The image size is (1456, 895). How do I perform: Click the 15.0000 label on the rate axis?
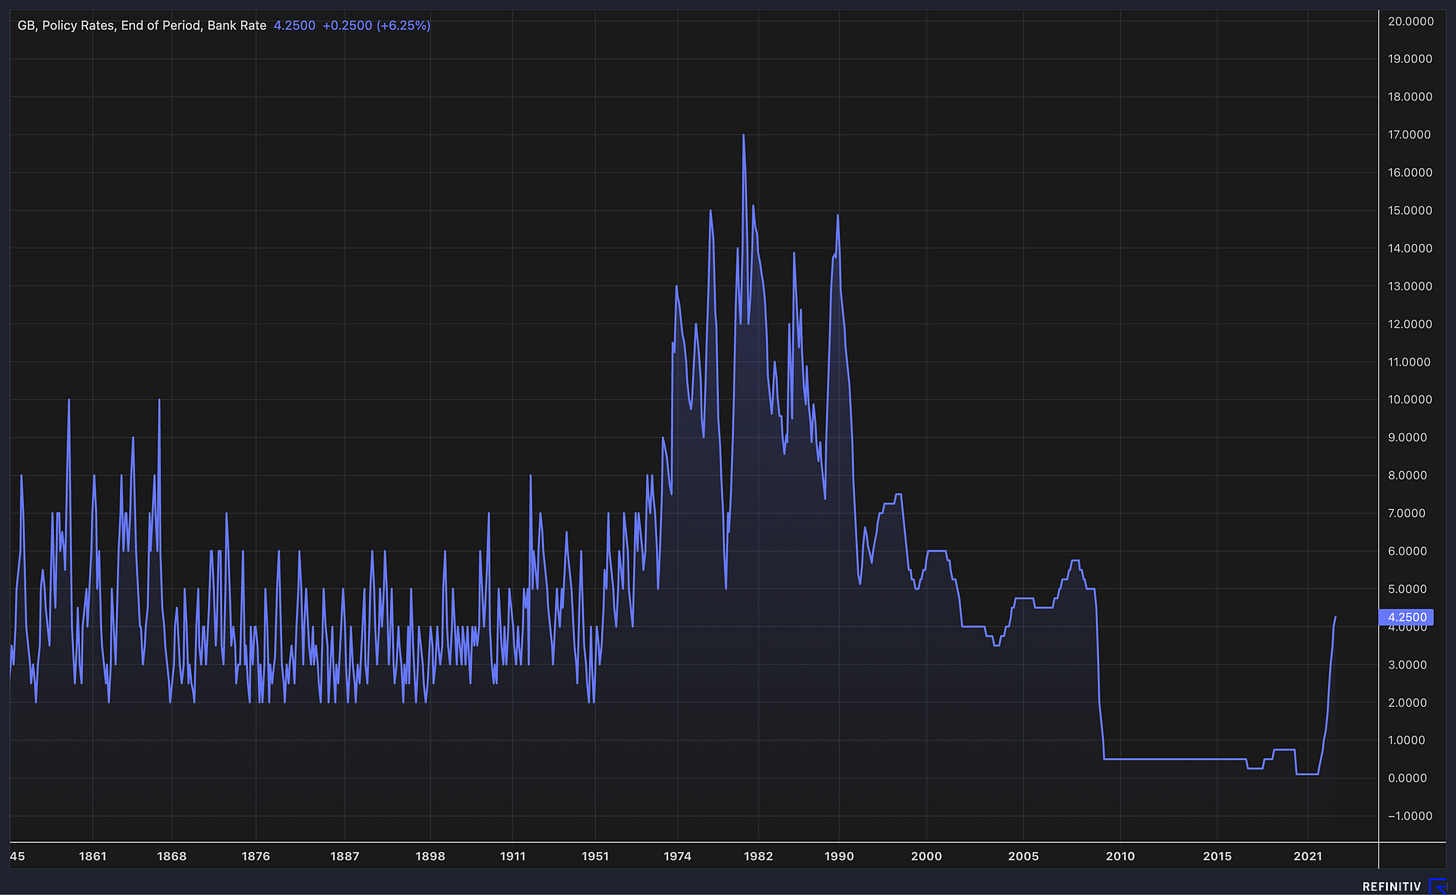pyautogui.click(x=1410, y=211)
